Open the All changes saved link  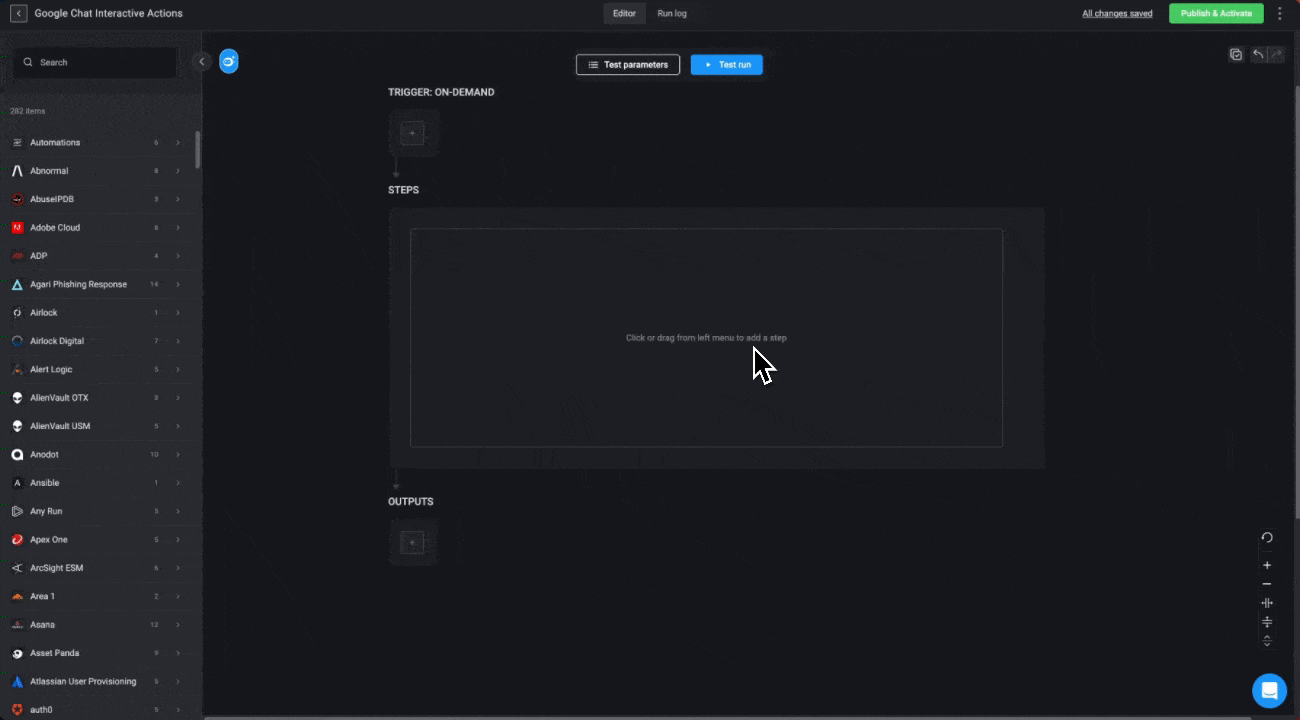pos(1117,14)
